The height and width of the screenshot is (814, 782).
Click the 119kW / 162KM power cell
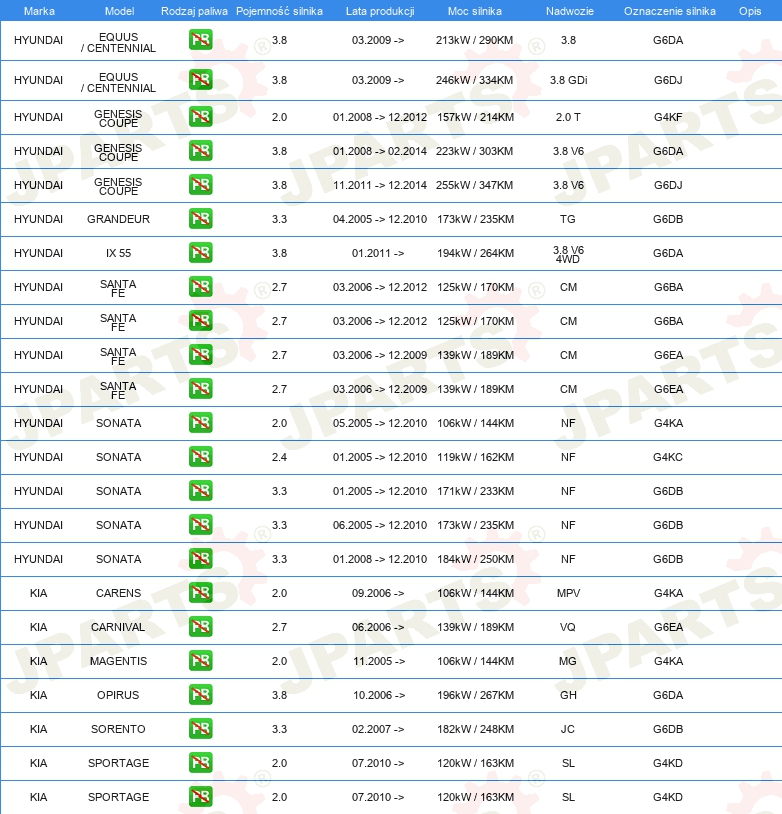475,457
